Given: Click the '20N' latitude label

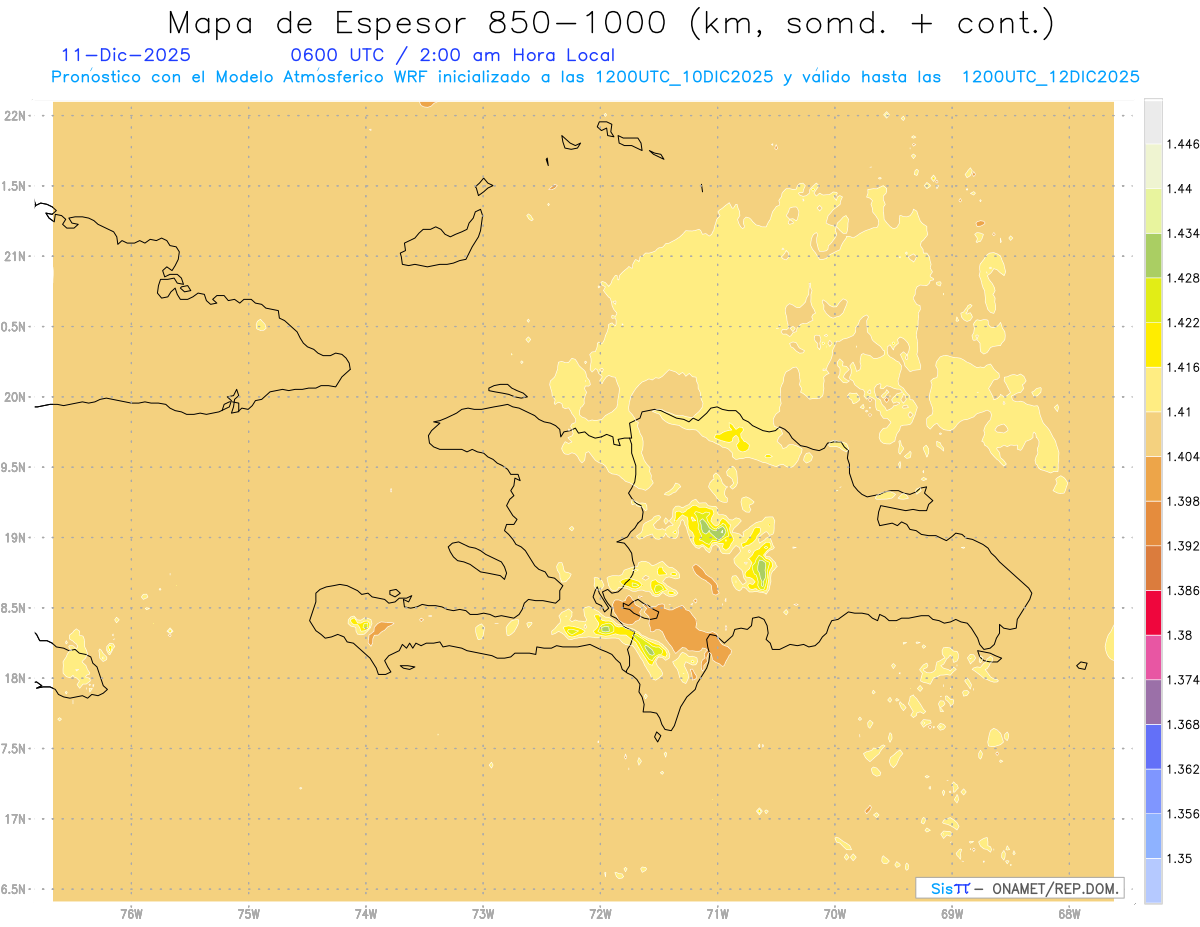Looking at the screenshot, I should pyautogui.click(x=15, y=397).
